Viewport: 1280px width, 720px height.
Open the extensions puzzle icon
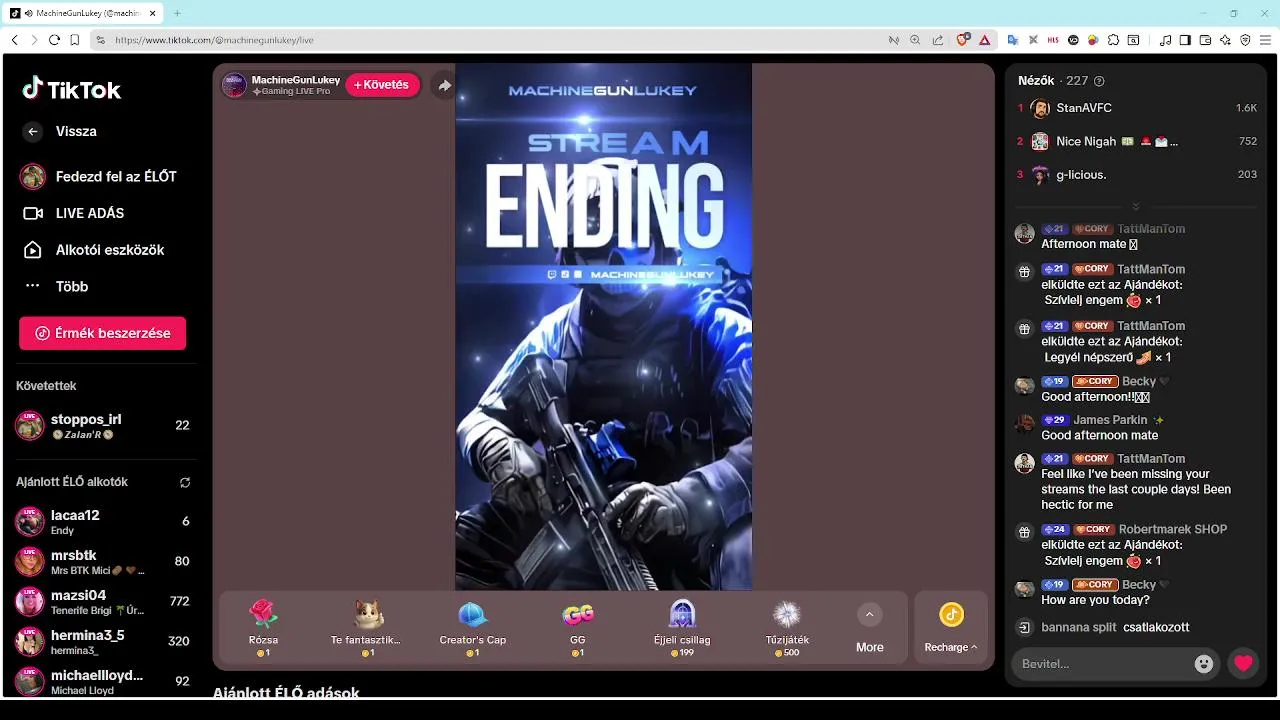[1113, 40]
